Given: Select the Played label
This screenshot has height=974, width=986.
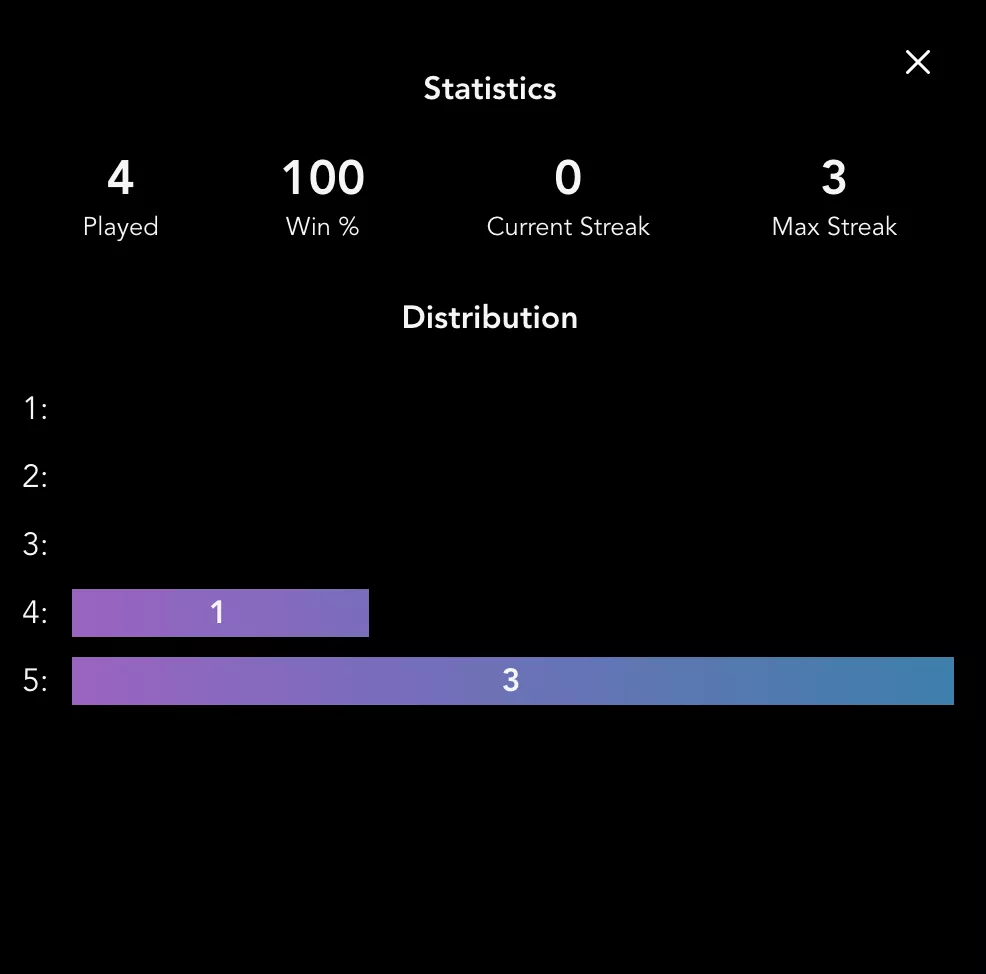Looking at the screenshot, I should click(x=120, y=227).
